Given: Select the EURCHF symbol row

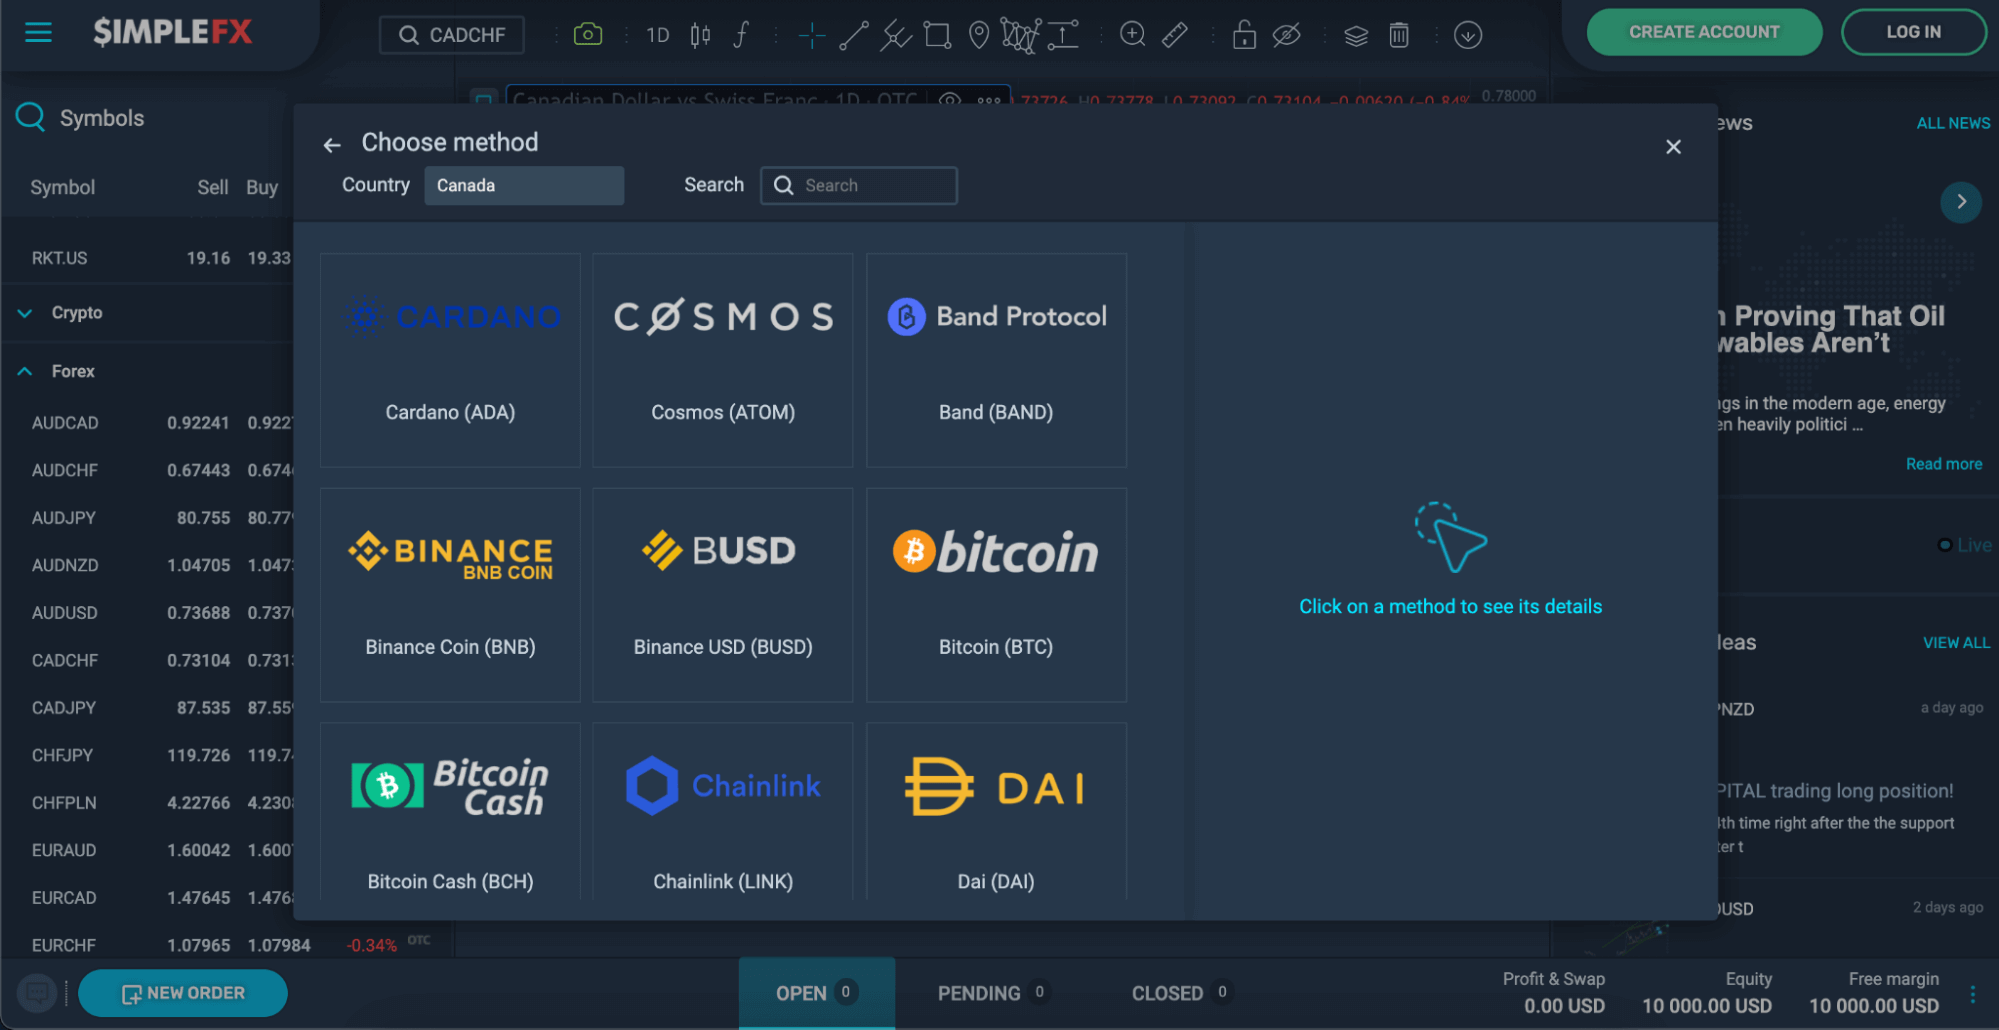Looking at the screenshot, I should tap(225, 945).
